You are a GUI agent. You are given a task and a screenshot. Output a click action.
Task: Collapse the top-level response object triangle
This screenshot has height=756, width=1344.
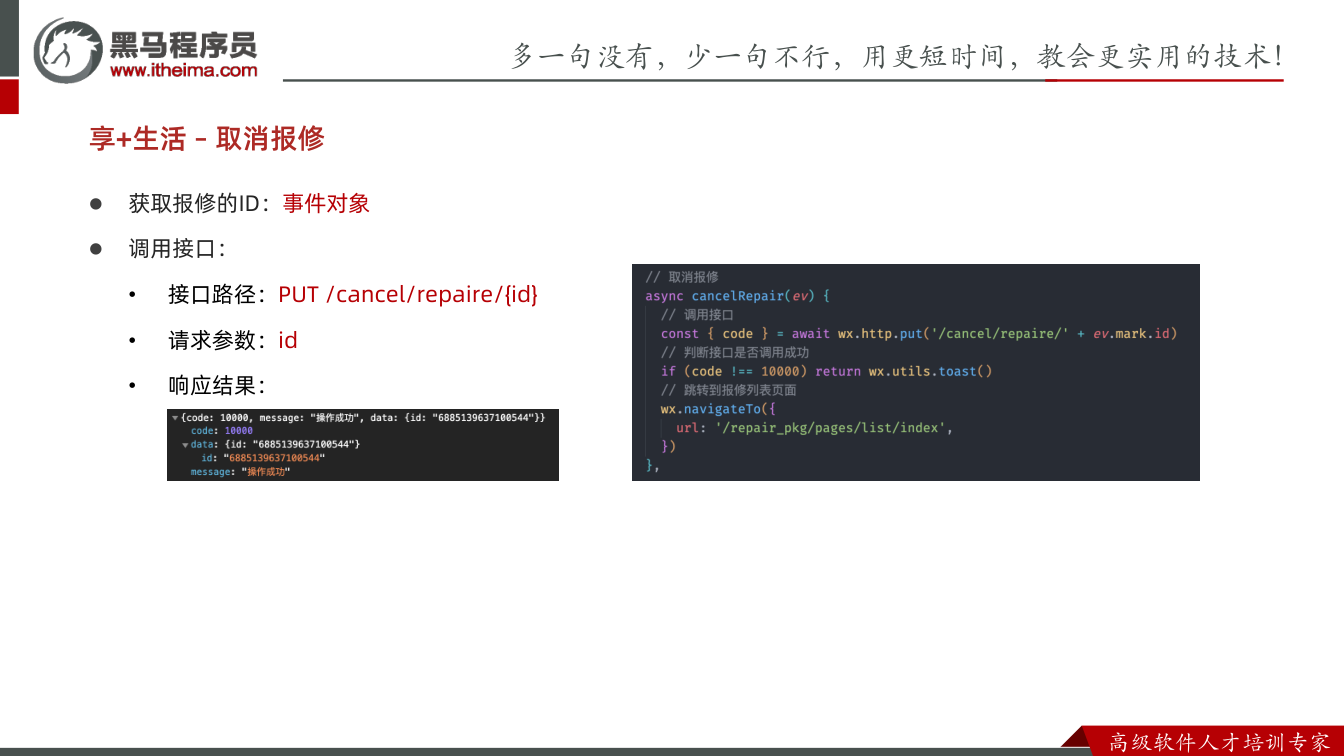point(175,417)
